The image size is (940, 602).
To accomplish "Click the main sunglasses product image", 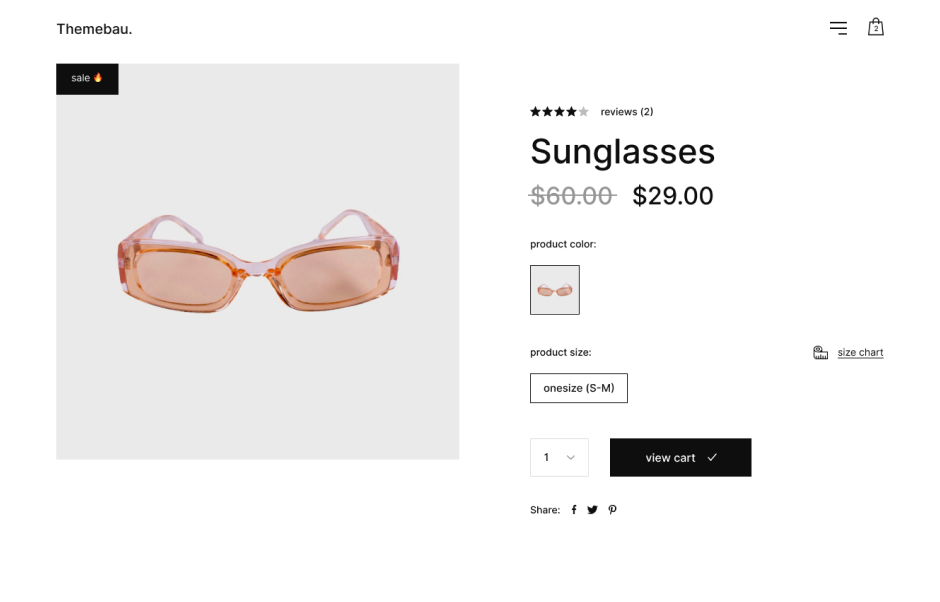I will tap(258, 262).
